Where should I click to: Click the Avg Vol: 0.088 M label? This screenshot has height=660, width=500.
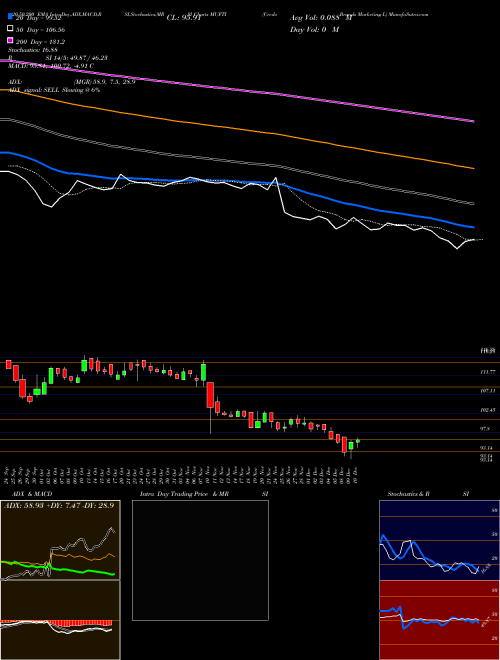320,18
